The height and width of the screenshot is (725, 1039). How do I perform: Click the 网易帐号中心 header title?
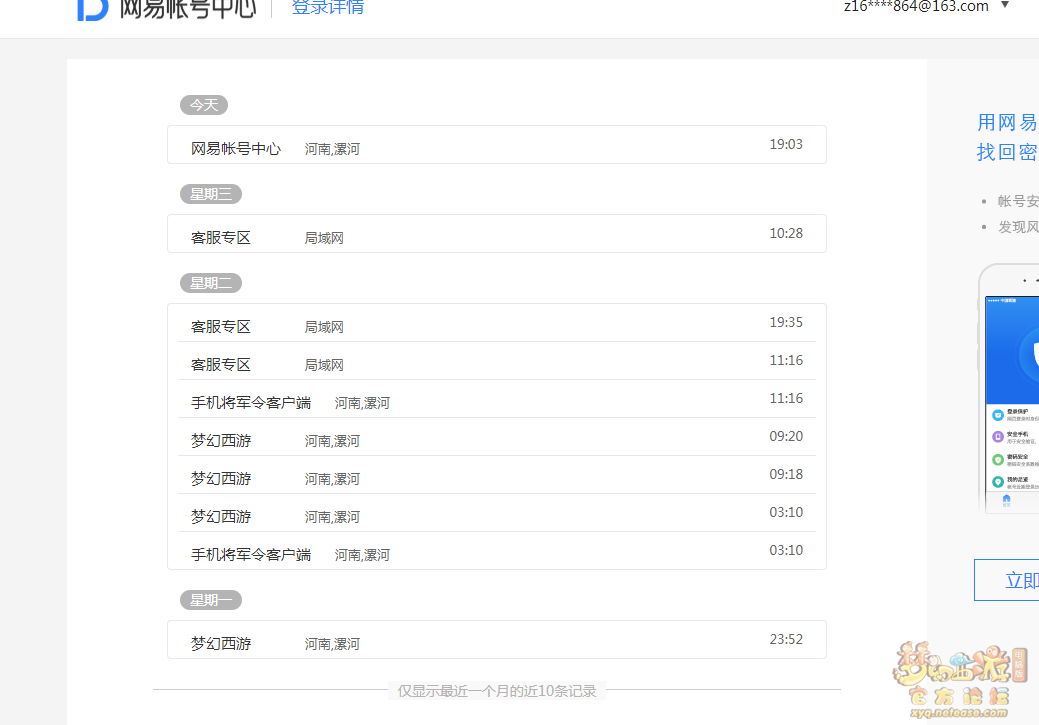point(188,9)
